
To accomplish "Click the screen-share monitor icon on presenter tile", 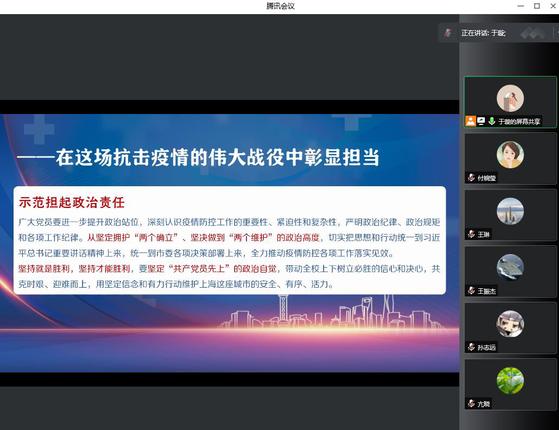I will [481, 121].
